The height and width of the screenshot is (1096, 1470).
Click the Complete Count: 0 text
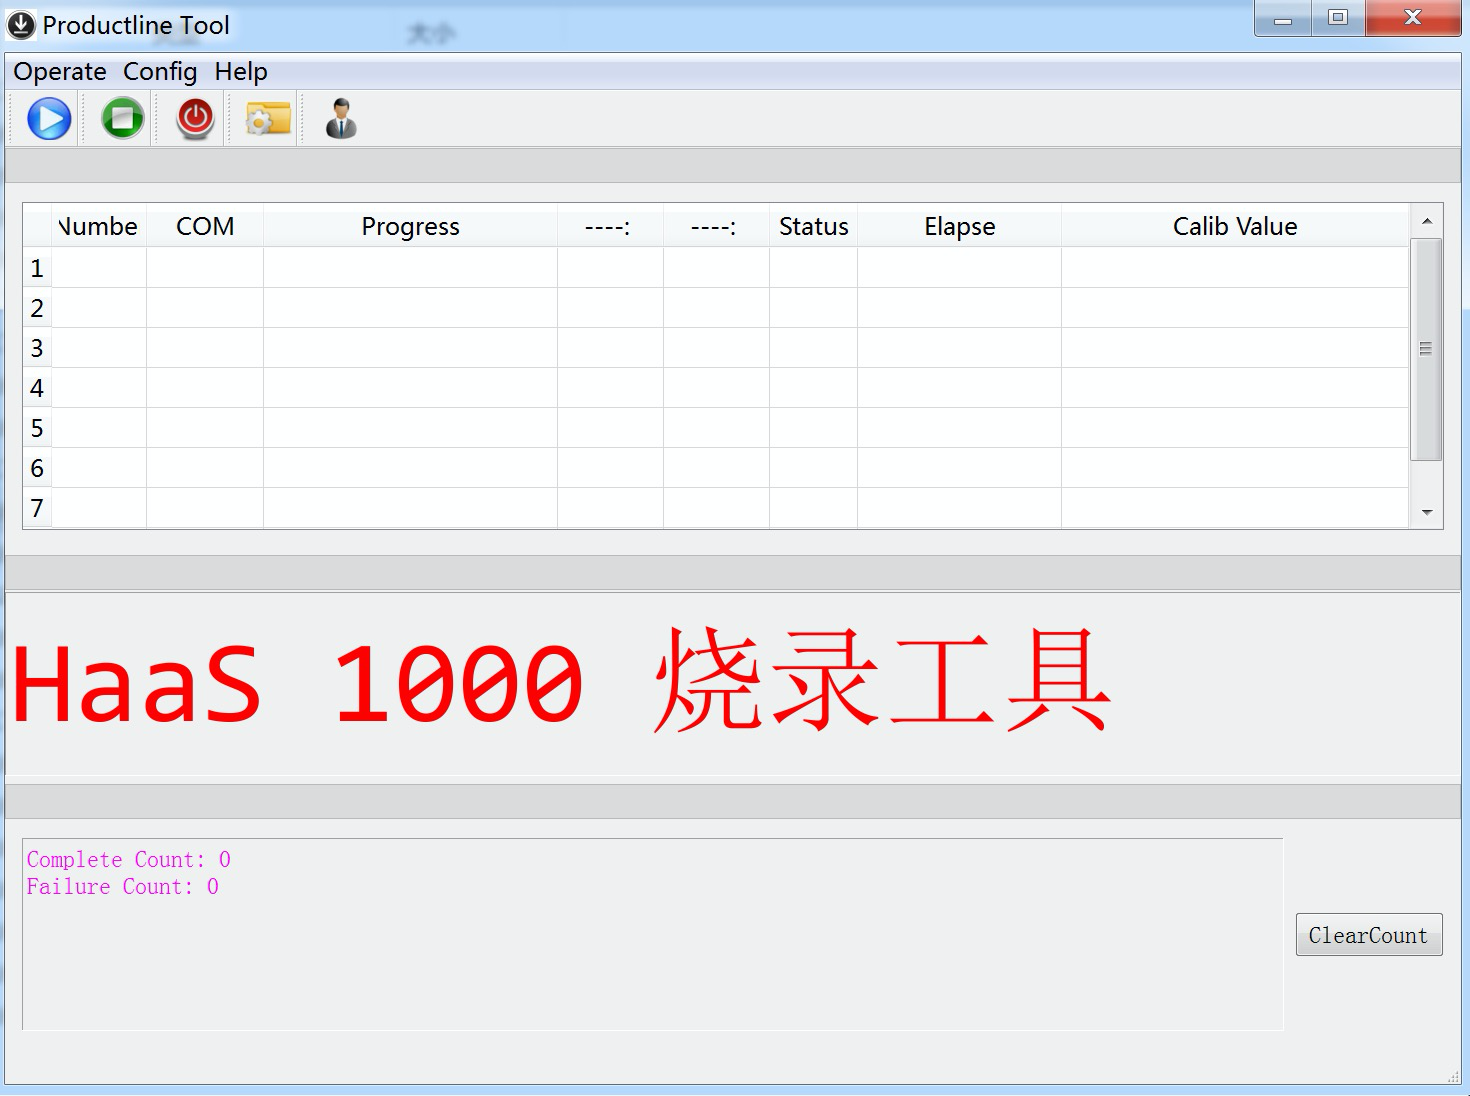[x=129, y=859]
